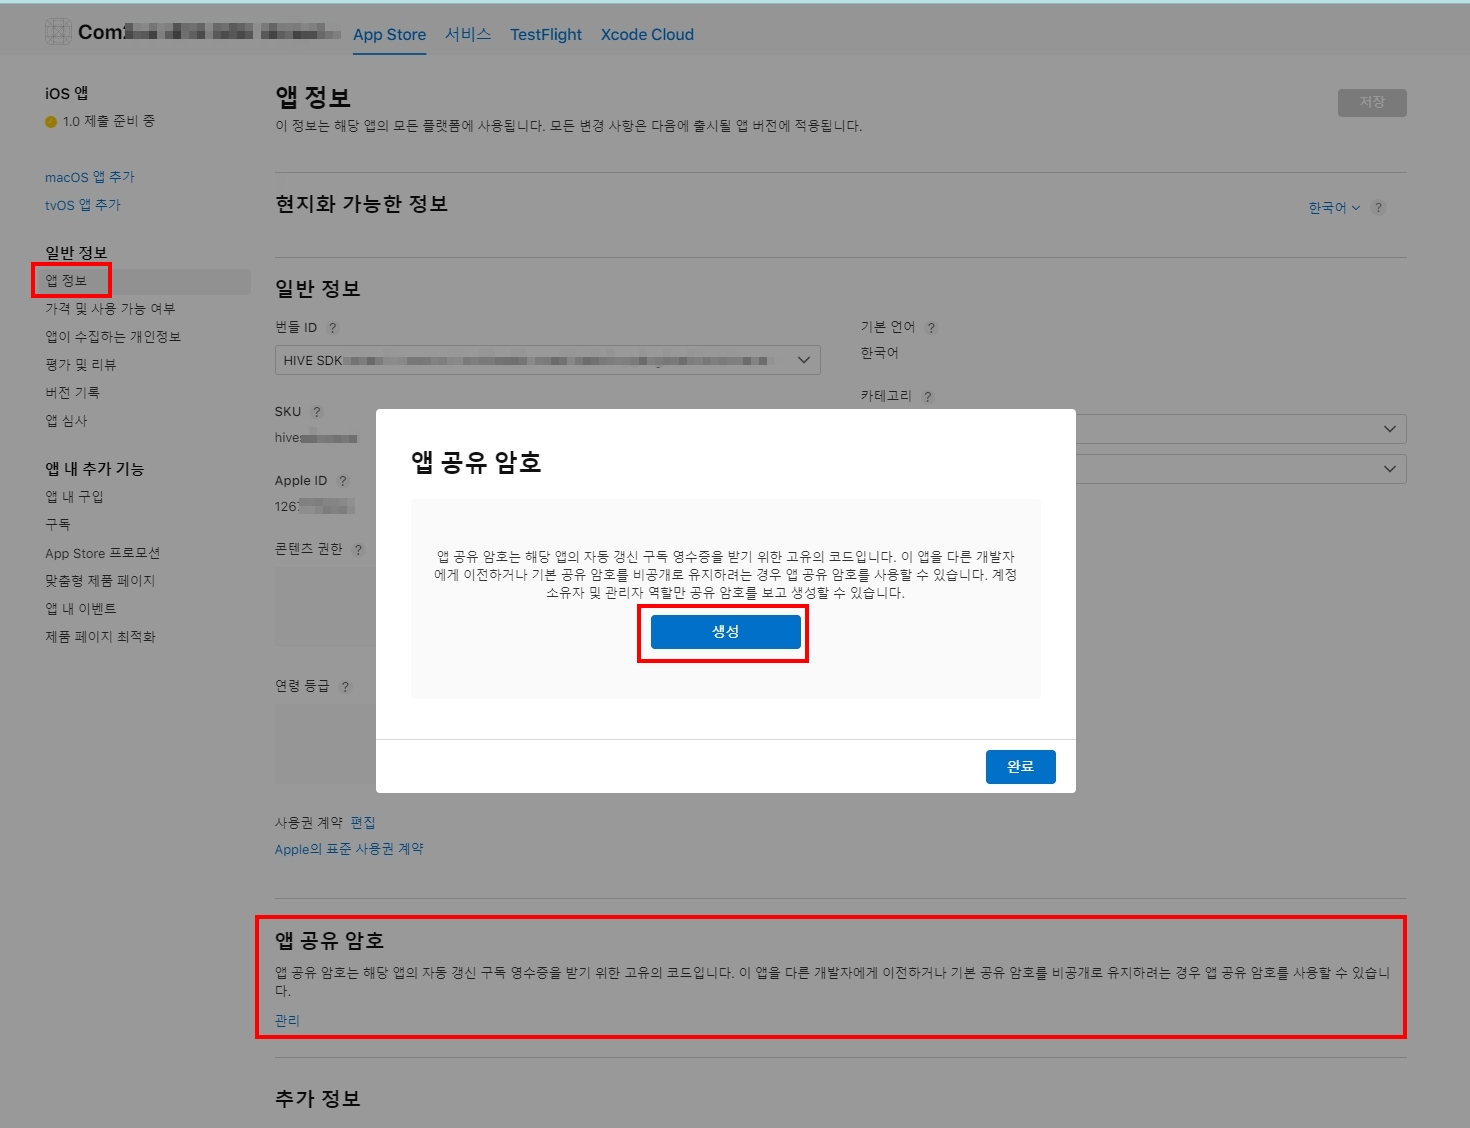Click the help icon beside 연령 등급
Viewport: 1470px width, 1128px height.
click(x=345, y=687)
